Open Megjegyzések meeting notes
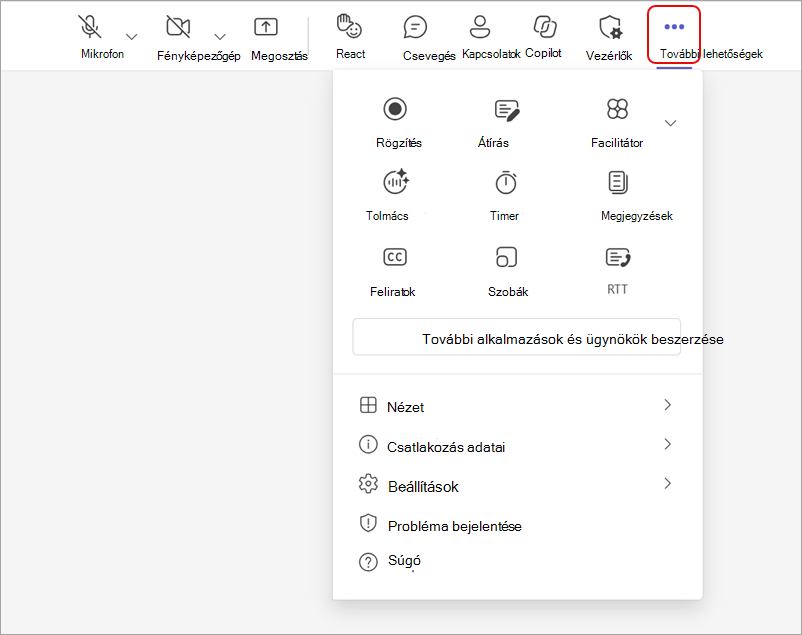 pyautogui.click(x=618, y=182)
